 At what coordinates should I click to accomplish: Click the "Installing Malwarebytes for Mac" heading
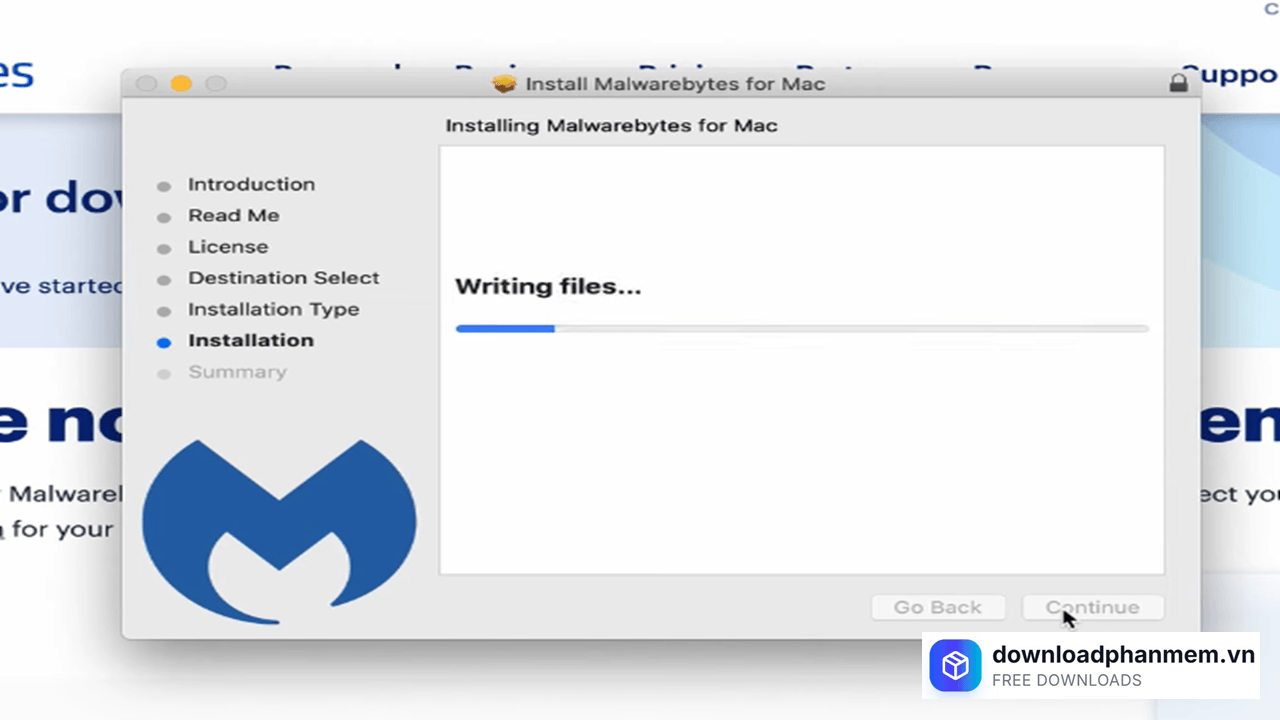pyautogui.click(x=611, y=126)
